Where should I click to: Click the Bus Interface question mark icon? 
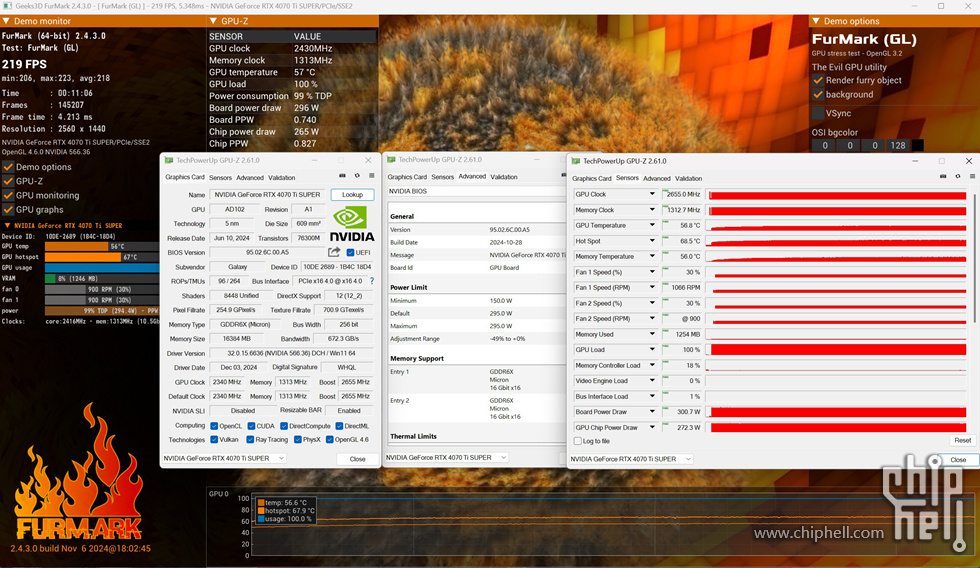(372, 281)
